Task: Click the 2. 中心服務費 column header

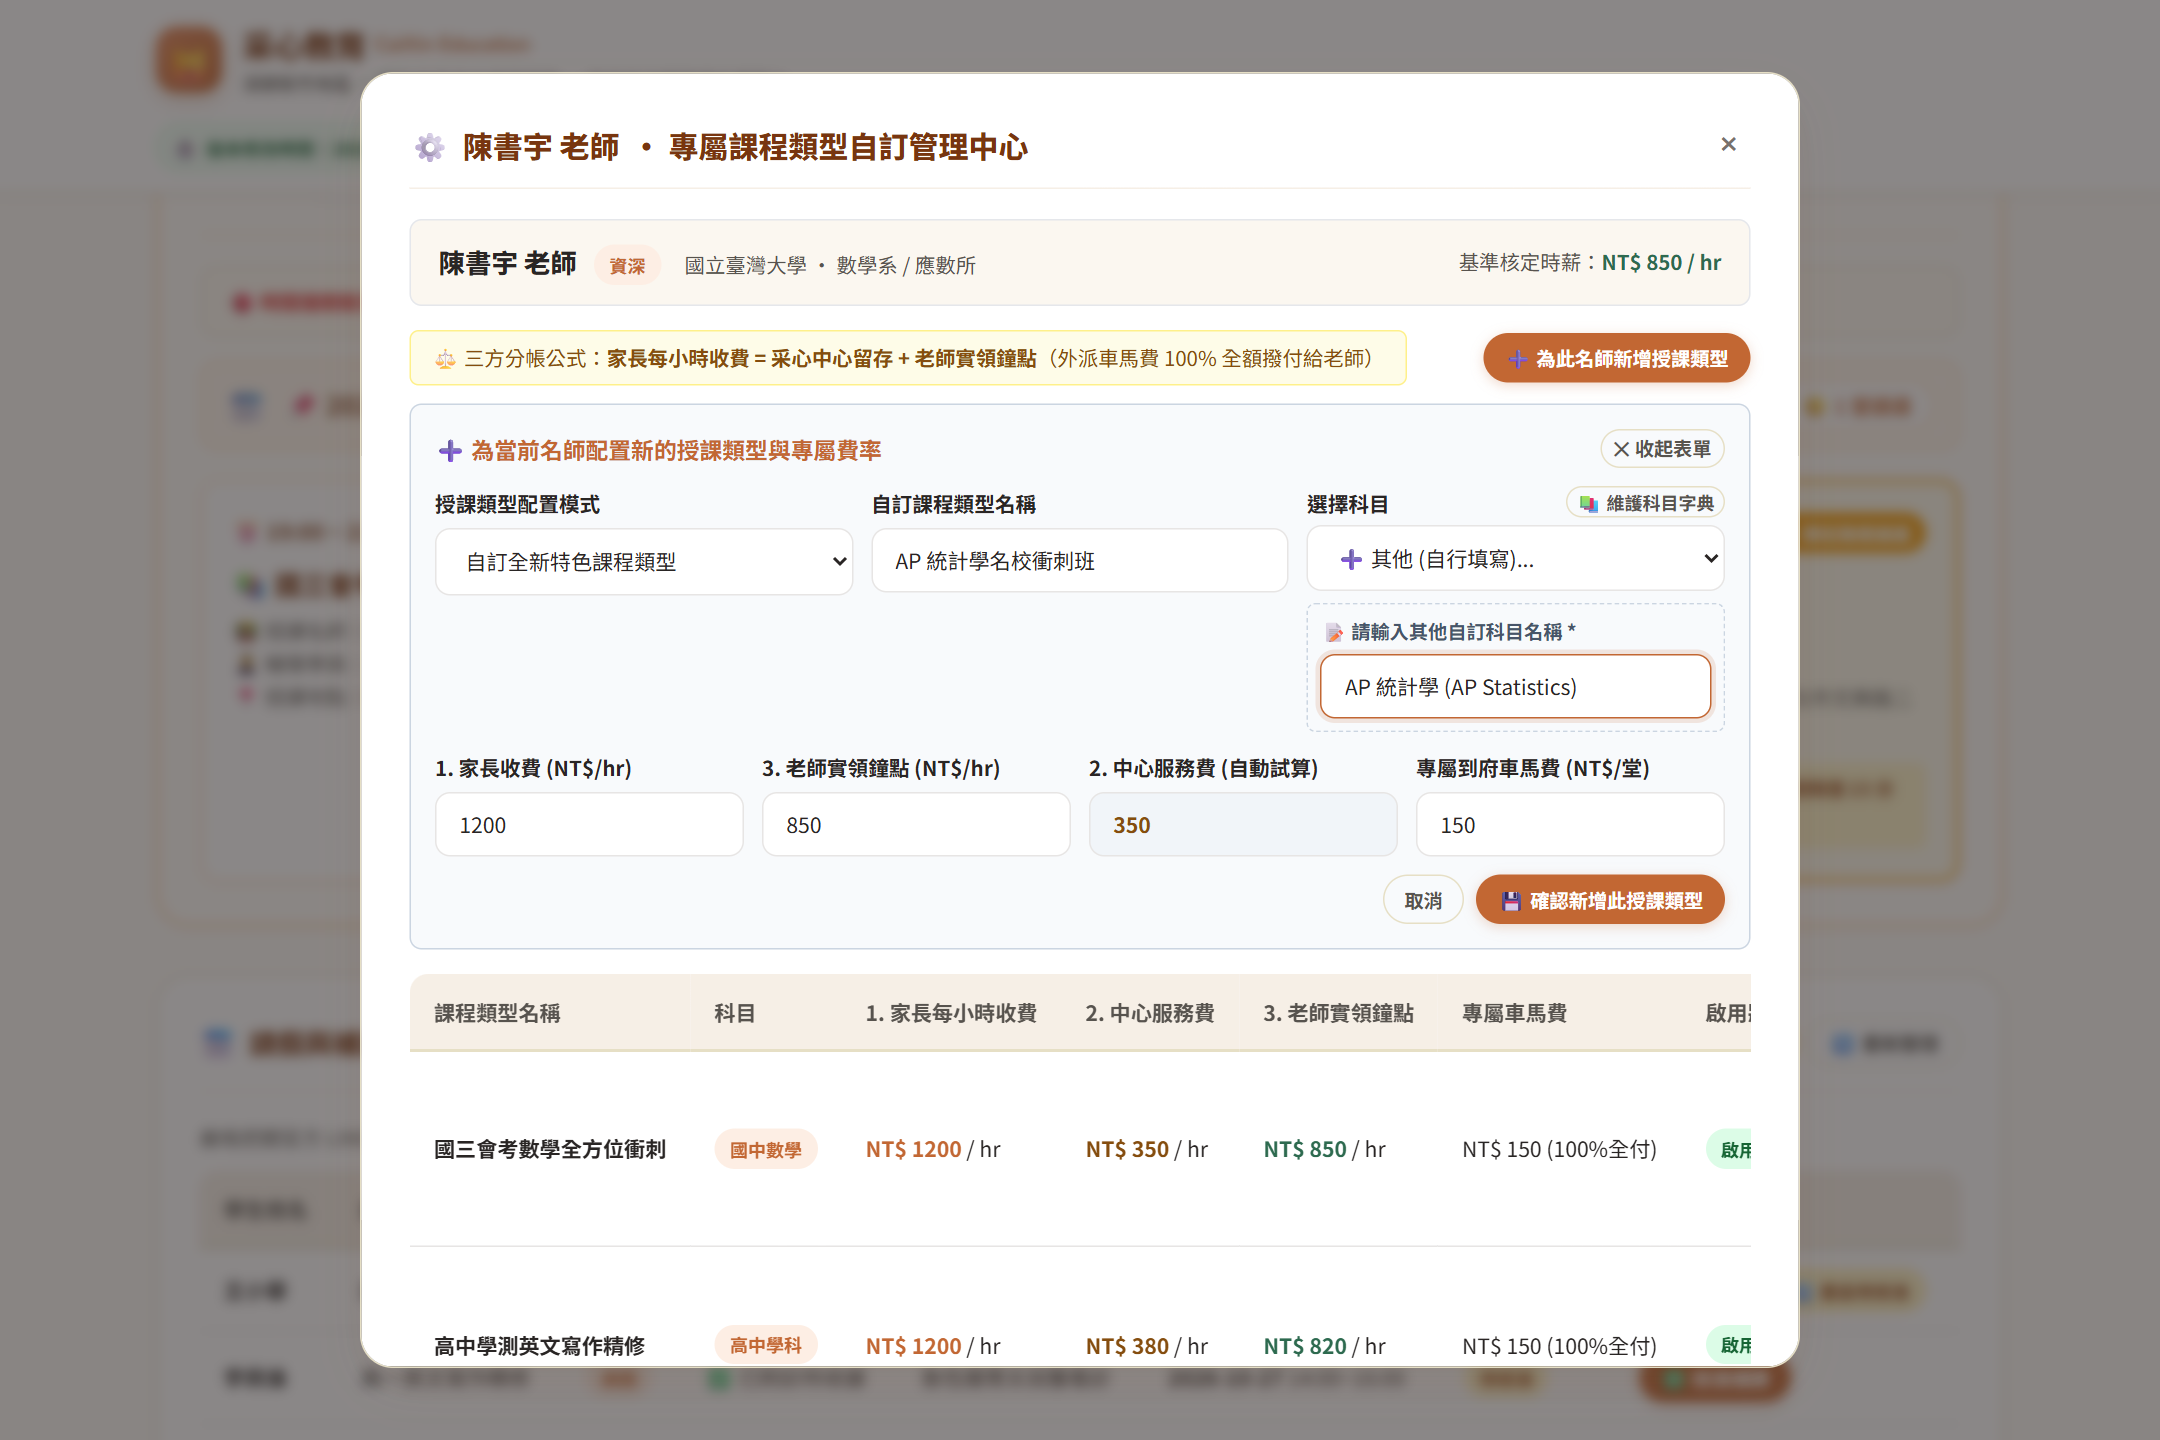Action: click(1150, 1013)
